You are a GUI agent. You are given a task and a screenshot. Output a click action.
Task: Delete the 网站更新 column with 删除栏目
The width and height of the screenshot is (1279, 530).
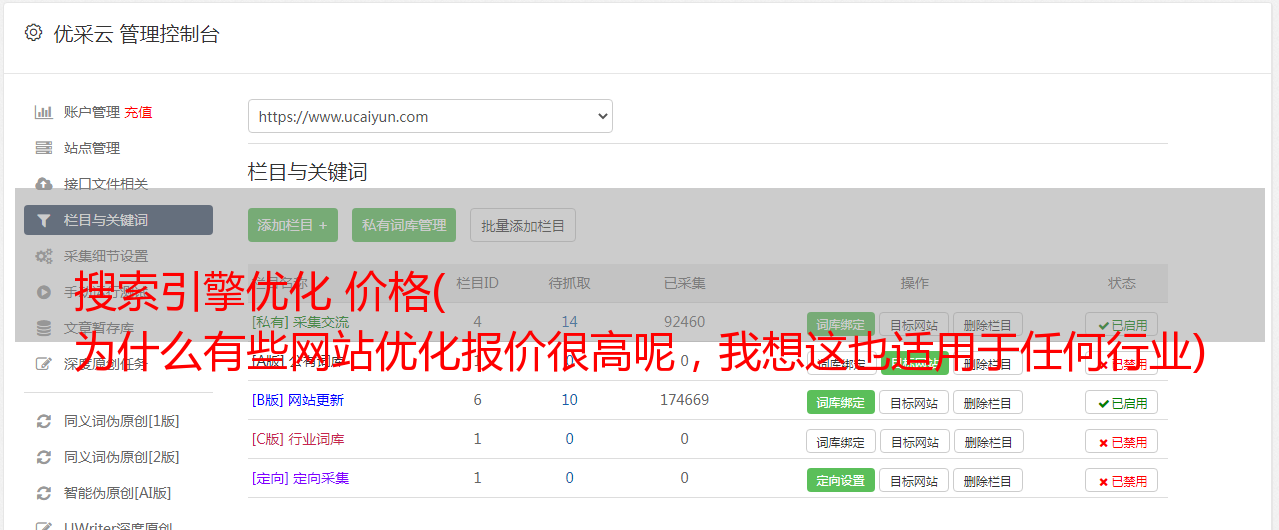click(988, 402)
